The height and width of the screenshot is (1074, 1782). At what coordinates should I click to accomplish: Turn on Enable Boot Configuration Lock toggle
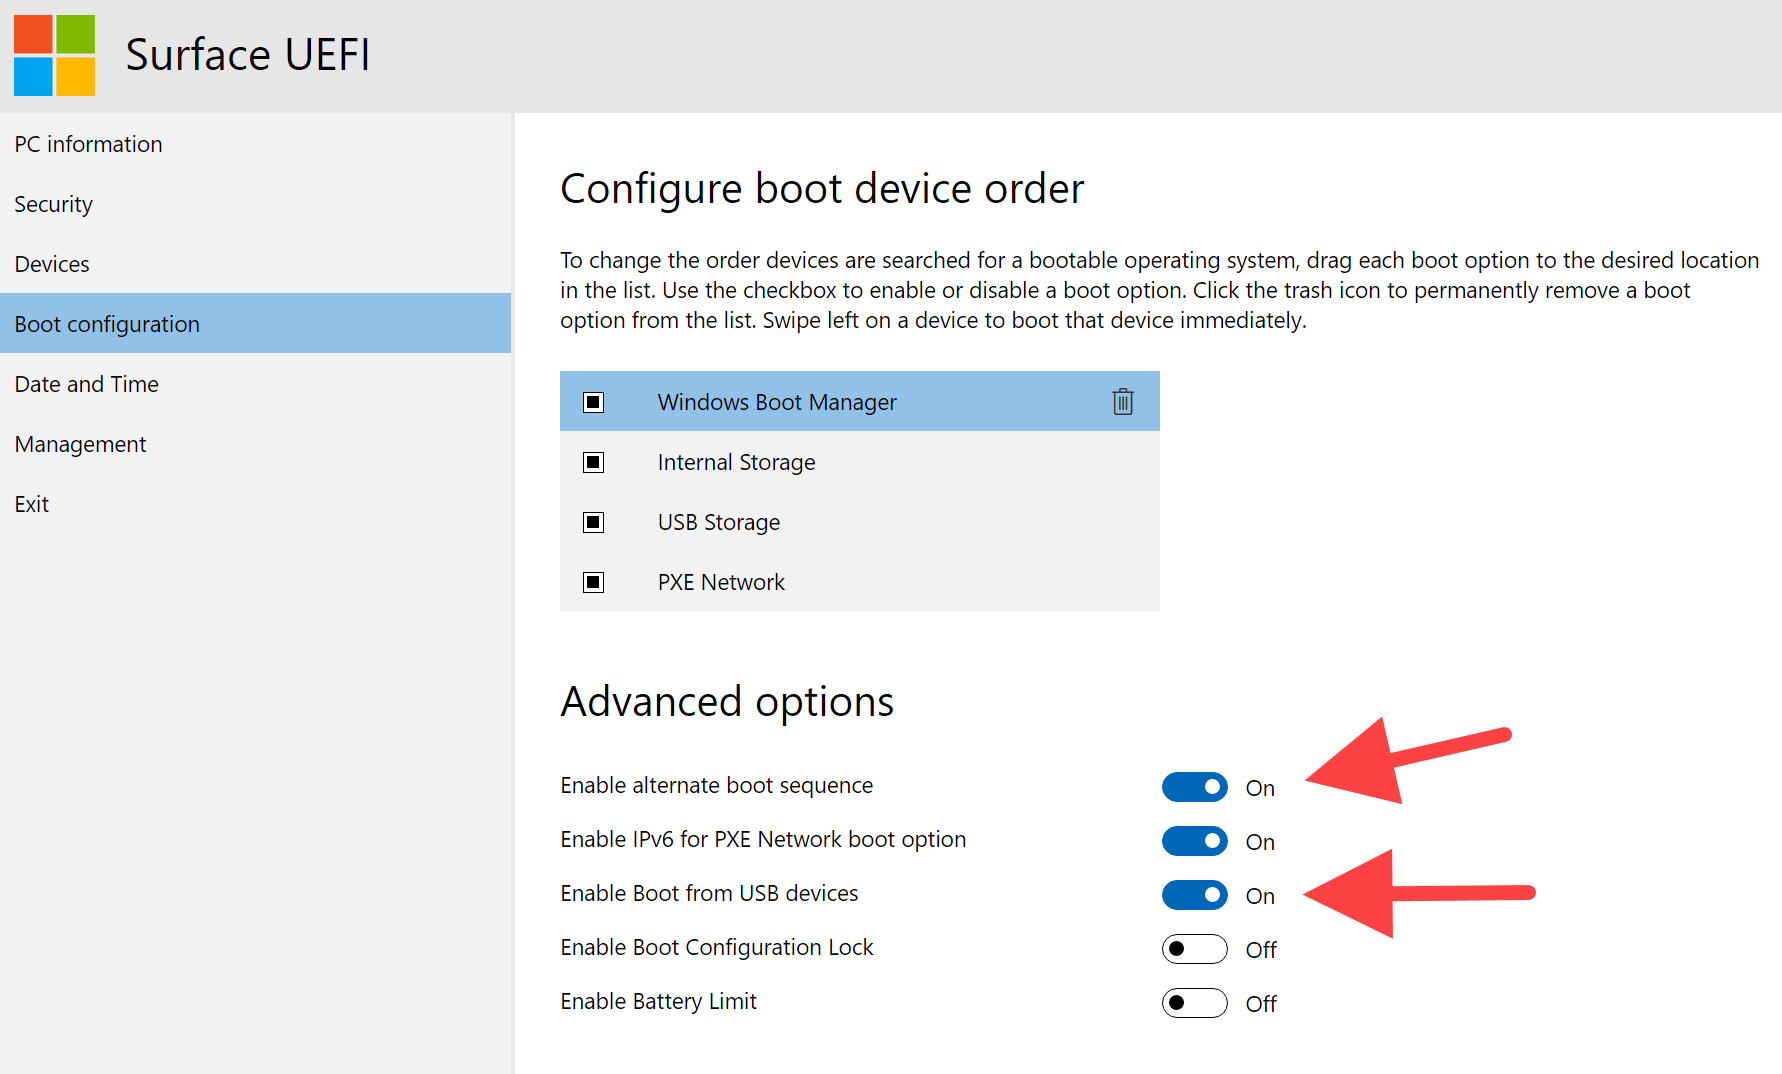(x=1195, y=949)
